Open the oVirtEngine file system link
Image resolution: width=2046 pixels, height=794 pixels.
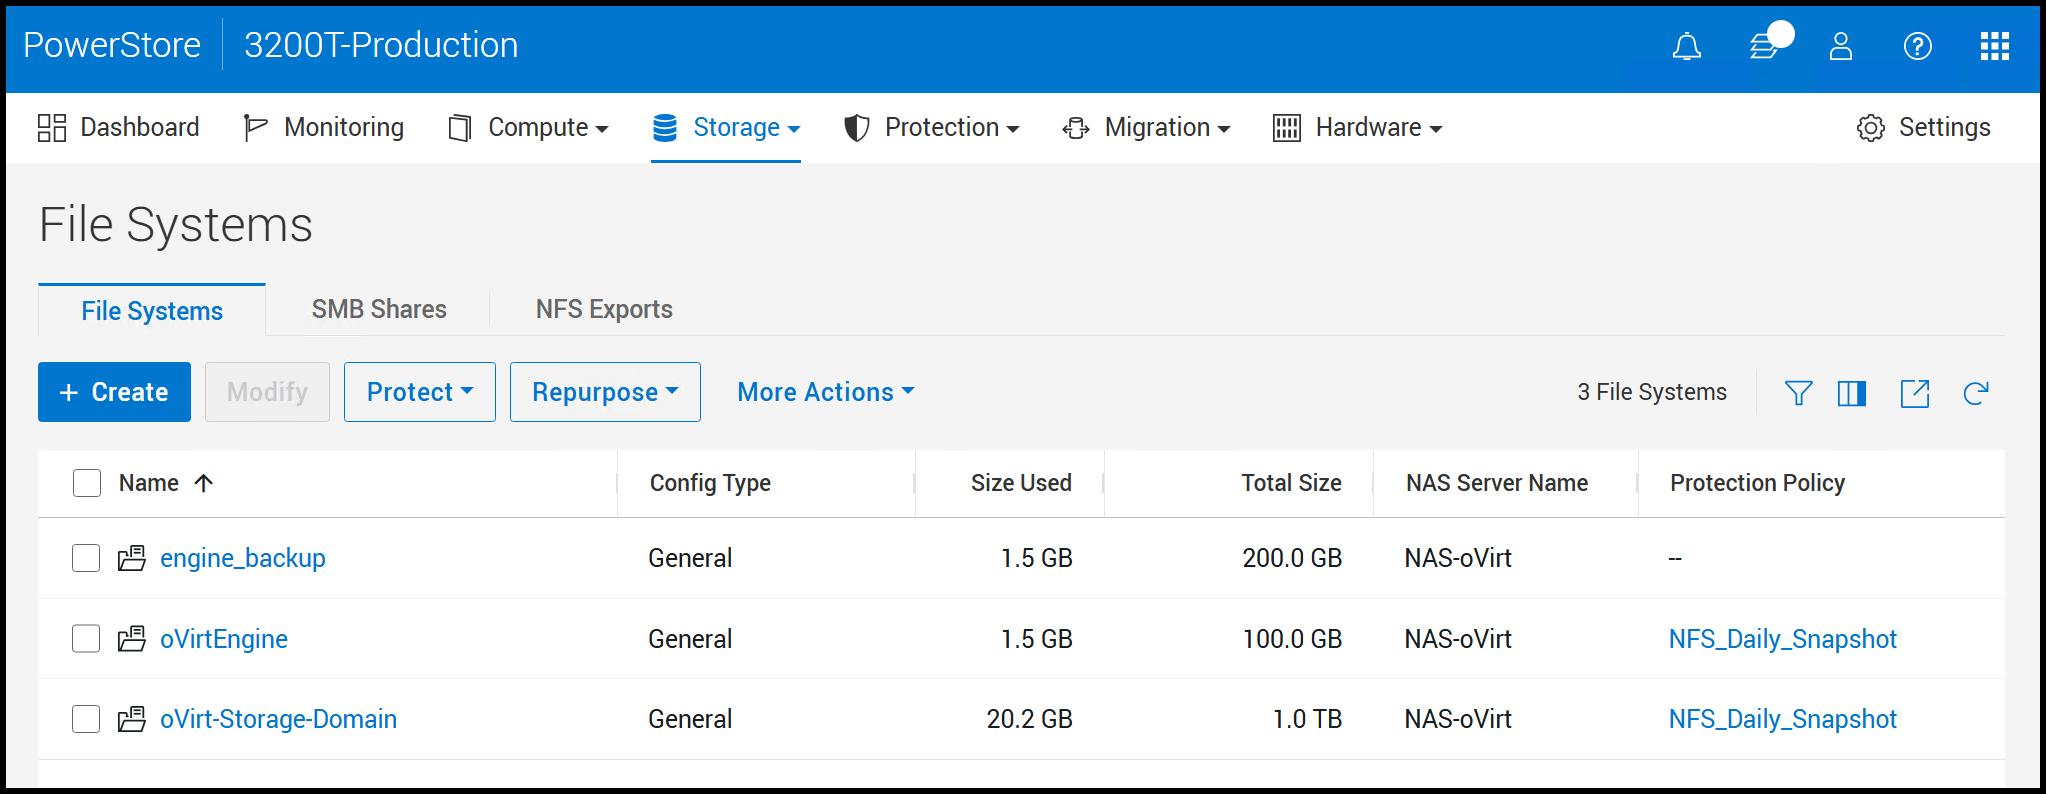click(224, 639)
